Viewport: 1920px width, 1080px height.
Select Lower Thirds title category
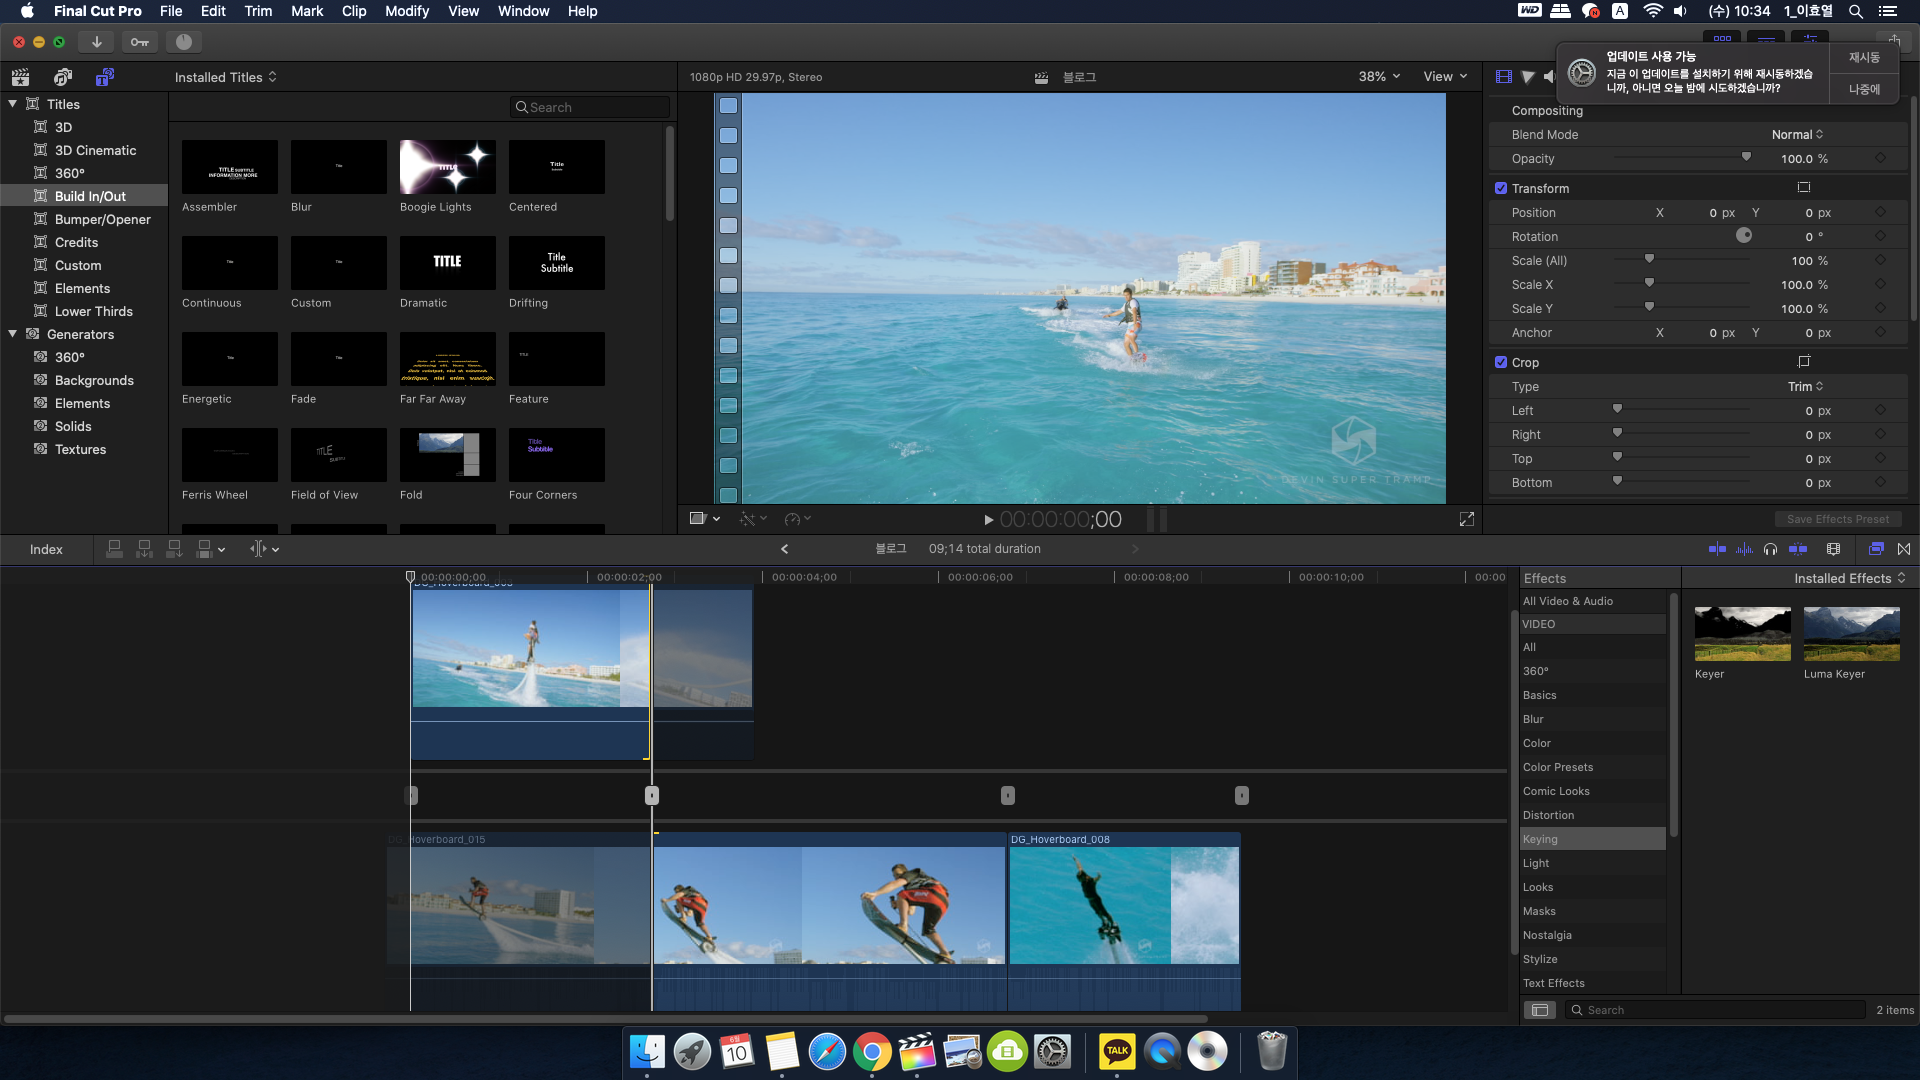[x=84, y=311]
